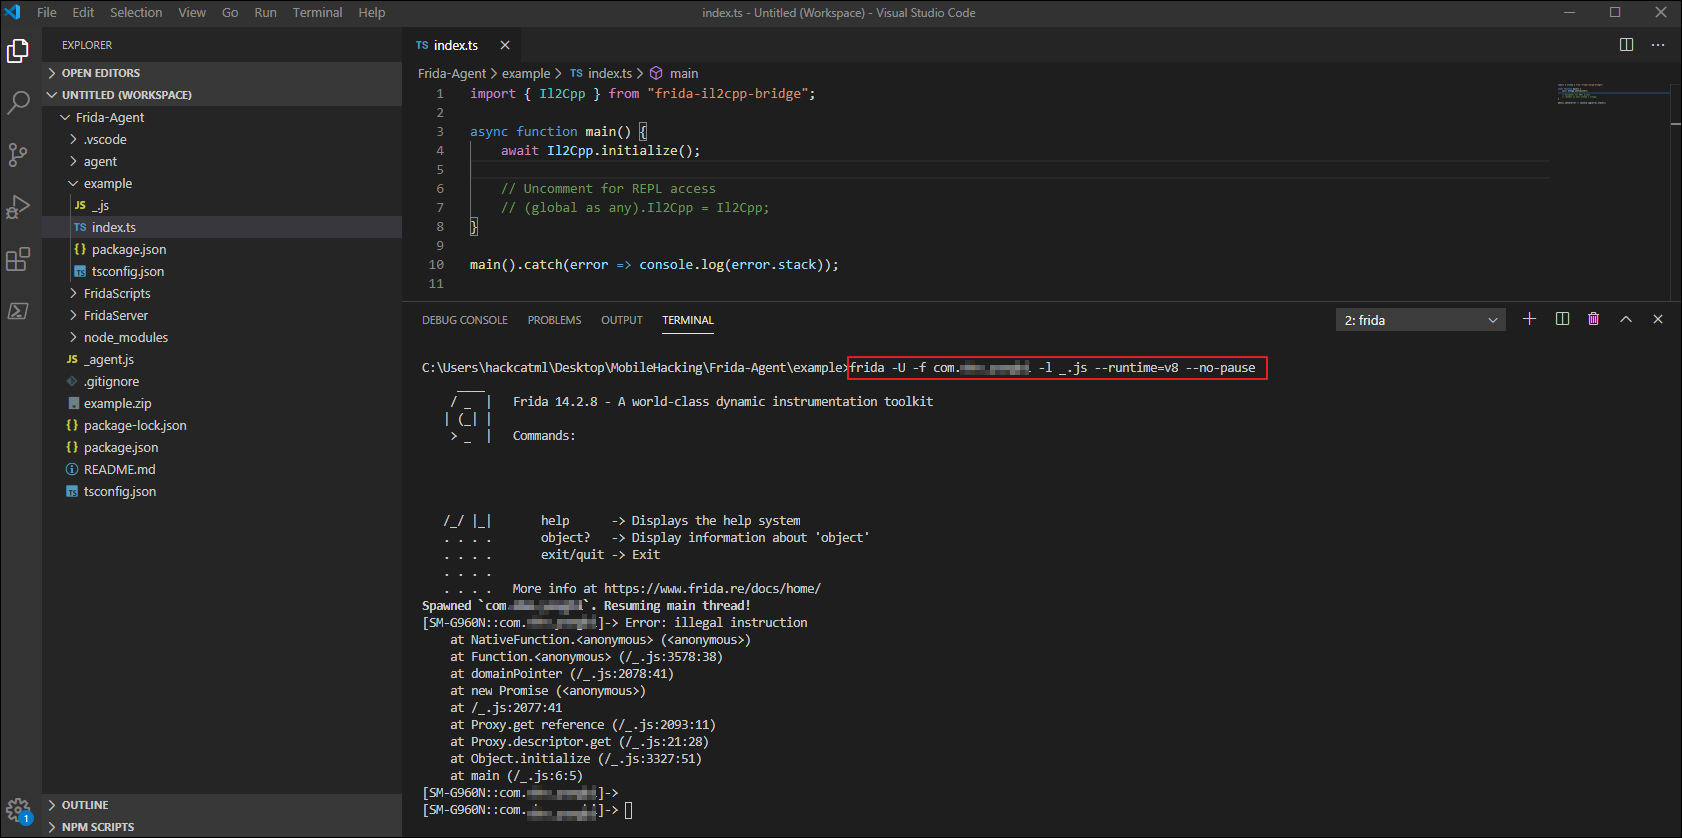Expand the node_modules folder
The width and height of the screenshot is (1682, 838).
(222, 337)
